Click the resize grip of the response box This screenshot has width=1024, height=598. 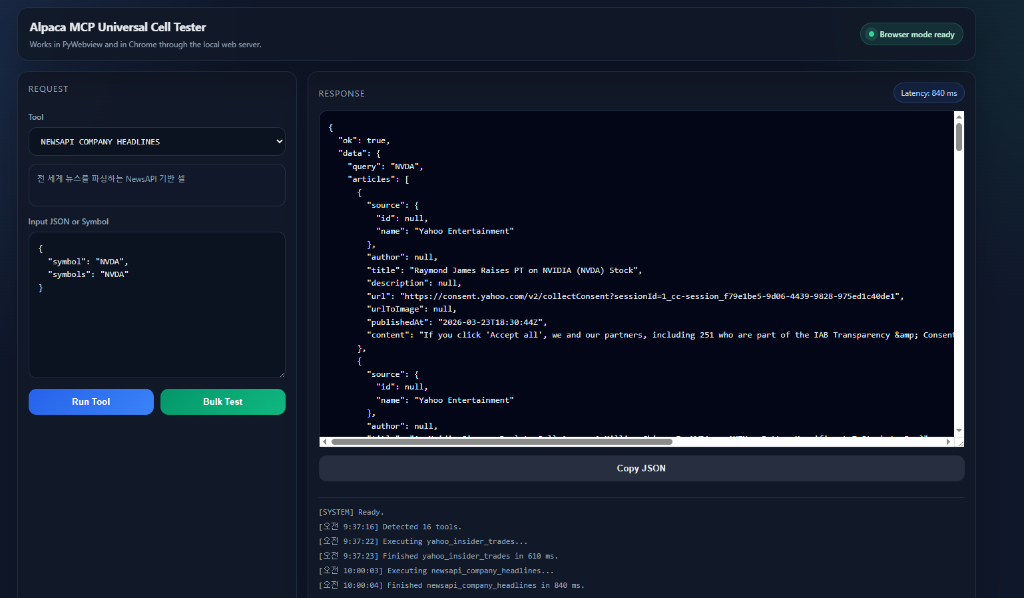click(x=959, y=443)
